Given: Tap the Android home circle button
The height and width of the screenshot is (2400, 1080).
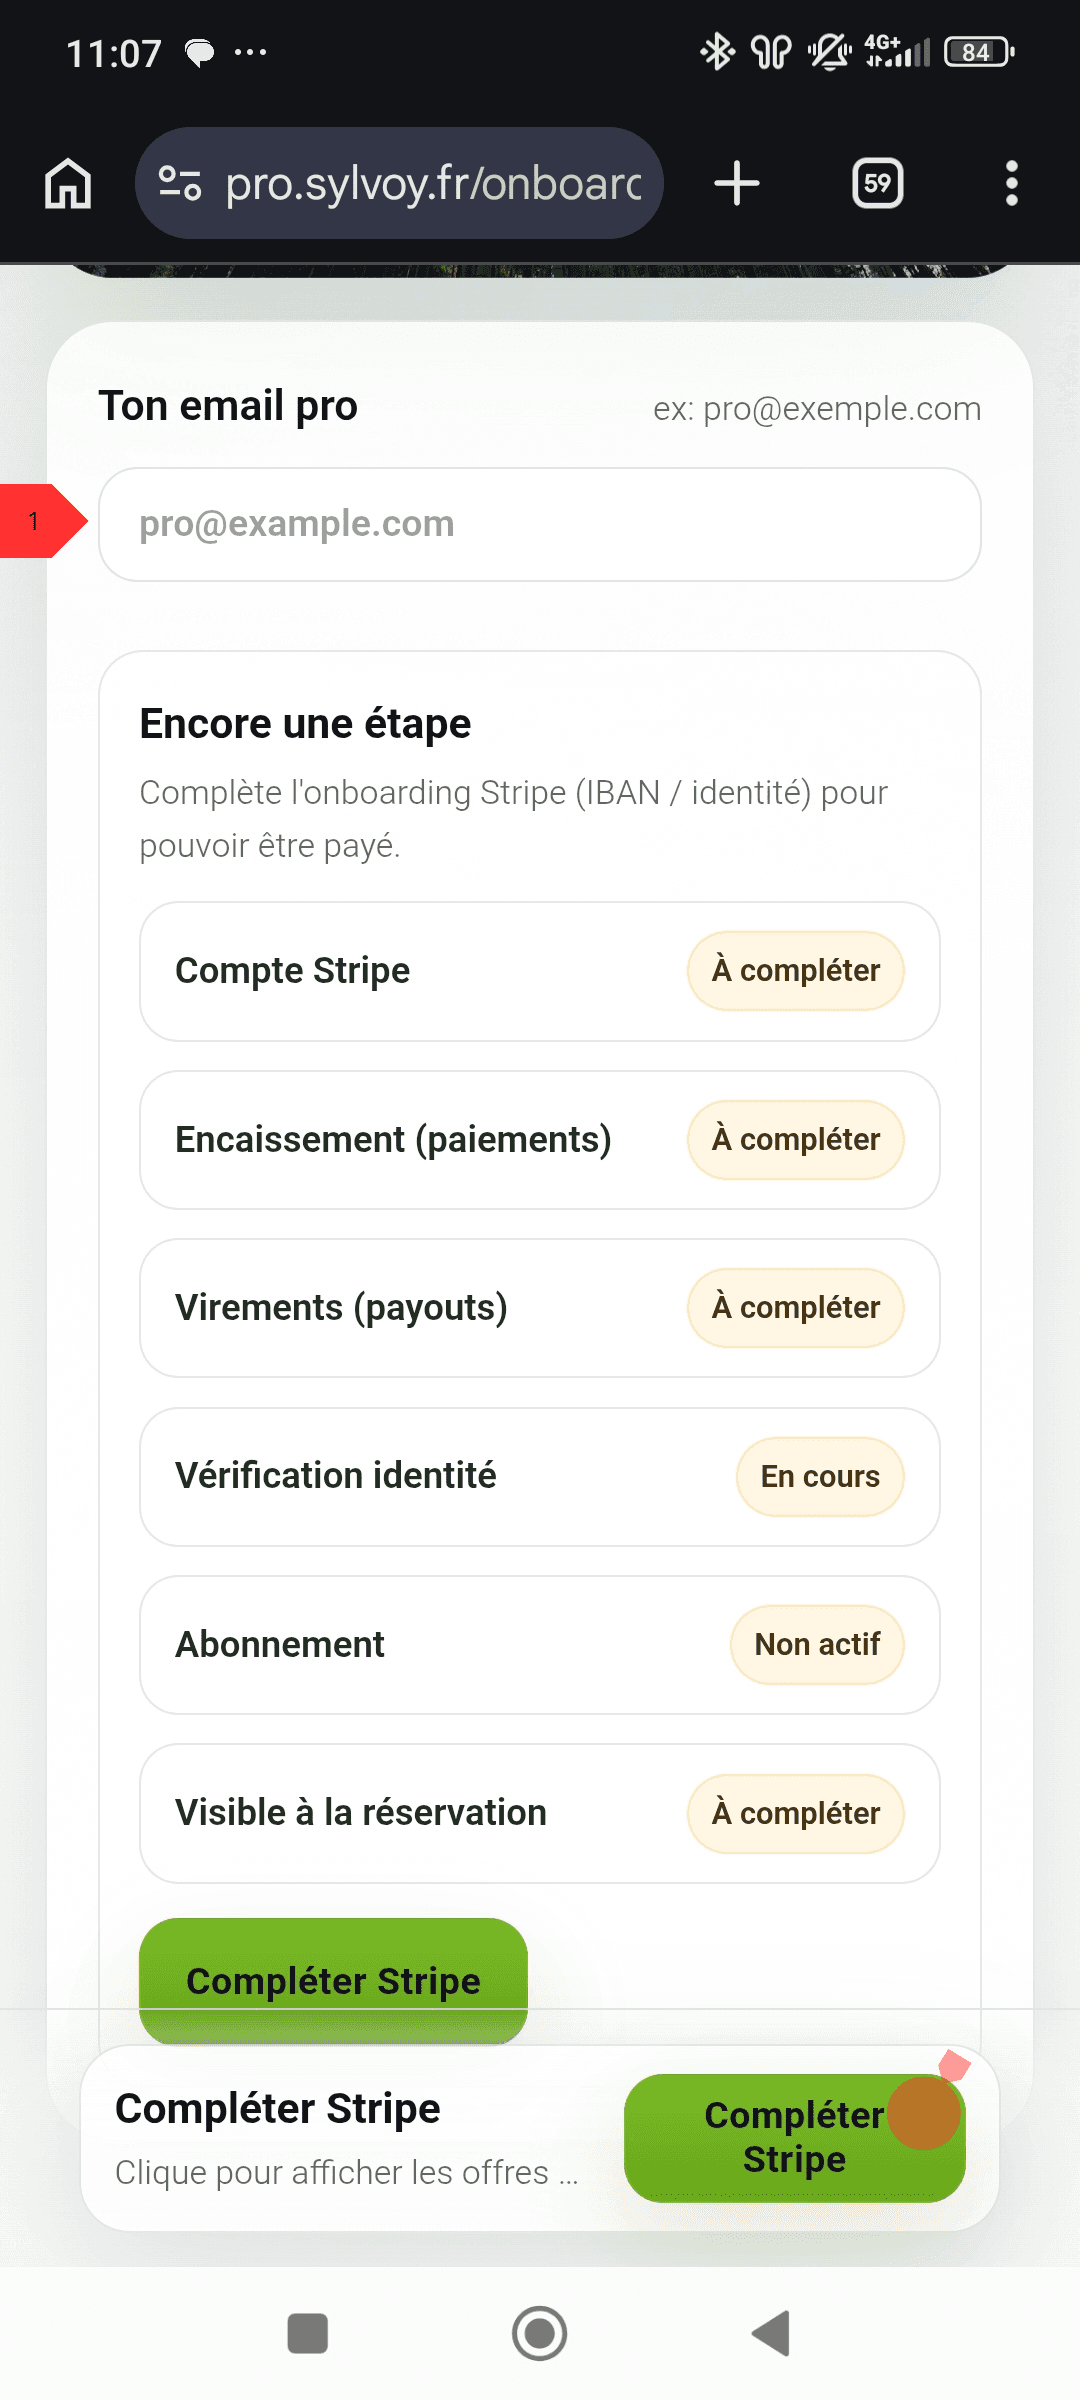Looking at the screenshot, I should point(539,2333).
